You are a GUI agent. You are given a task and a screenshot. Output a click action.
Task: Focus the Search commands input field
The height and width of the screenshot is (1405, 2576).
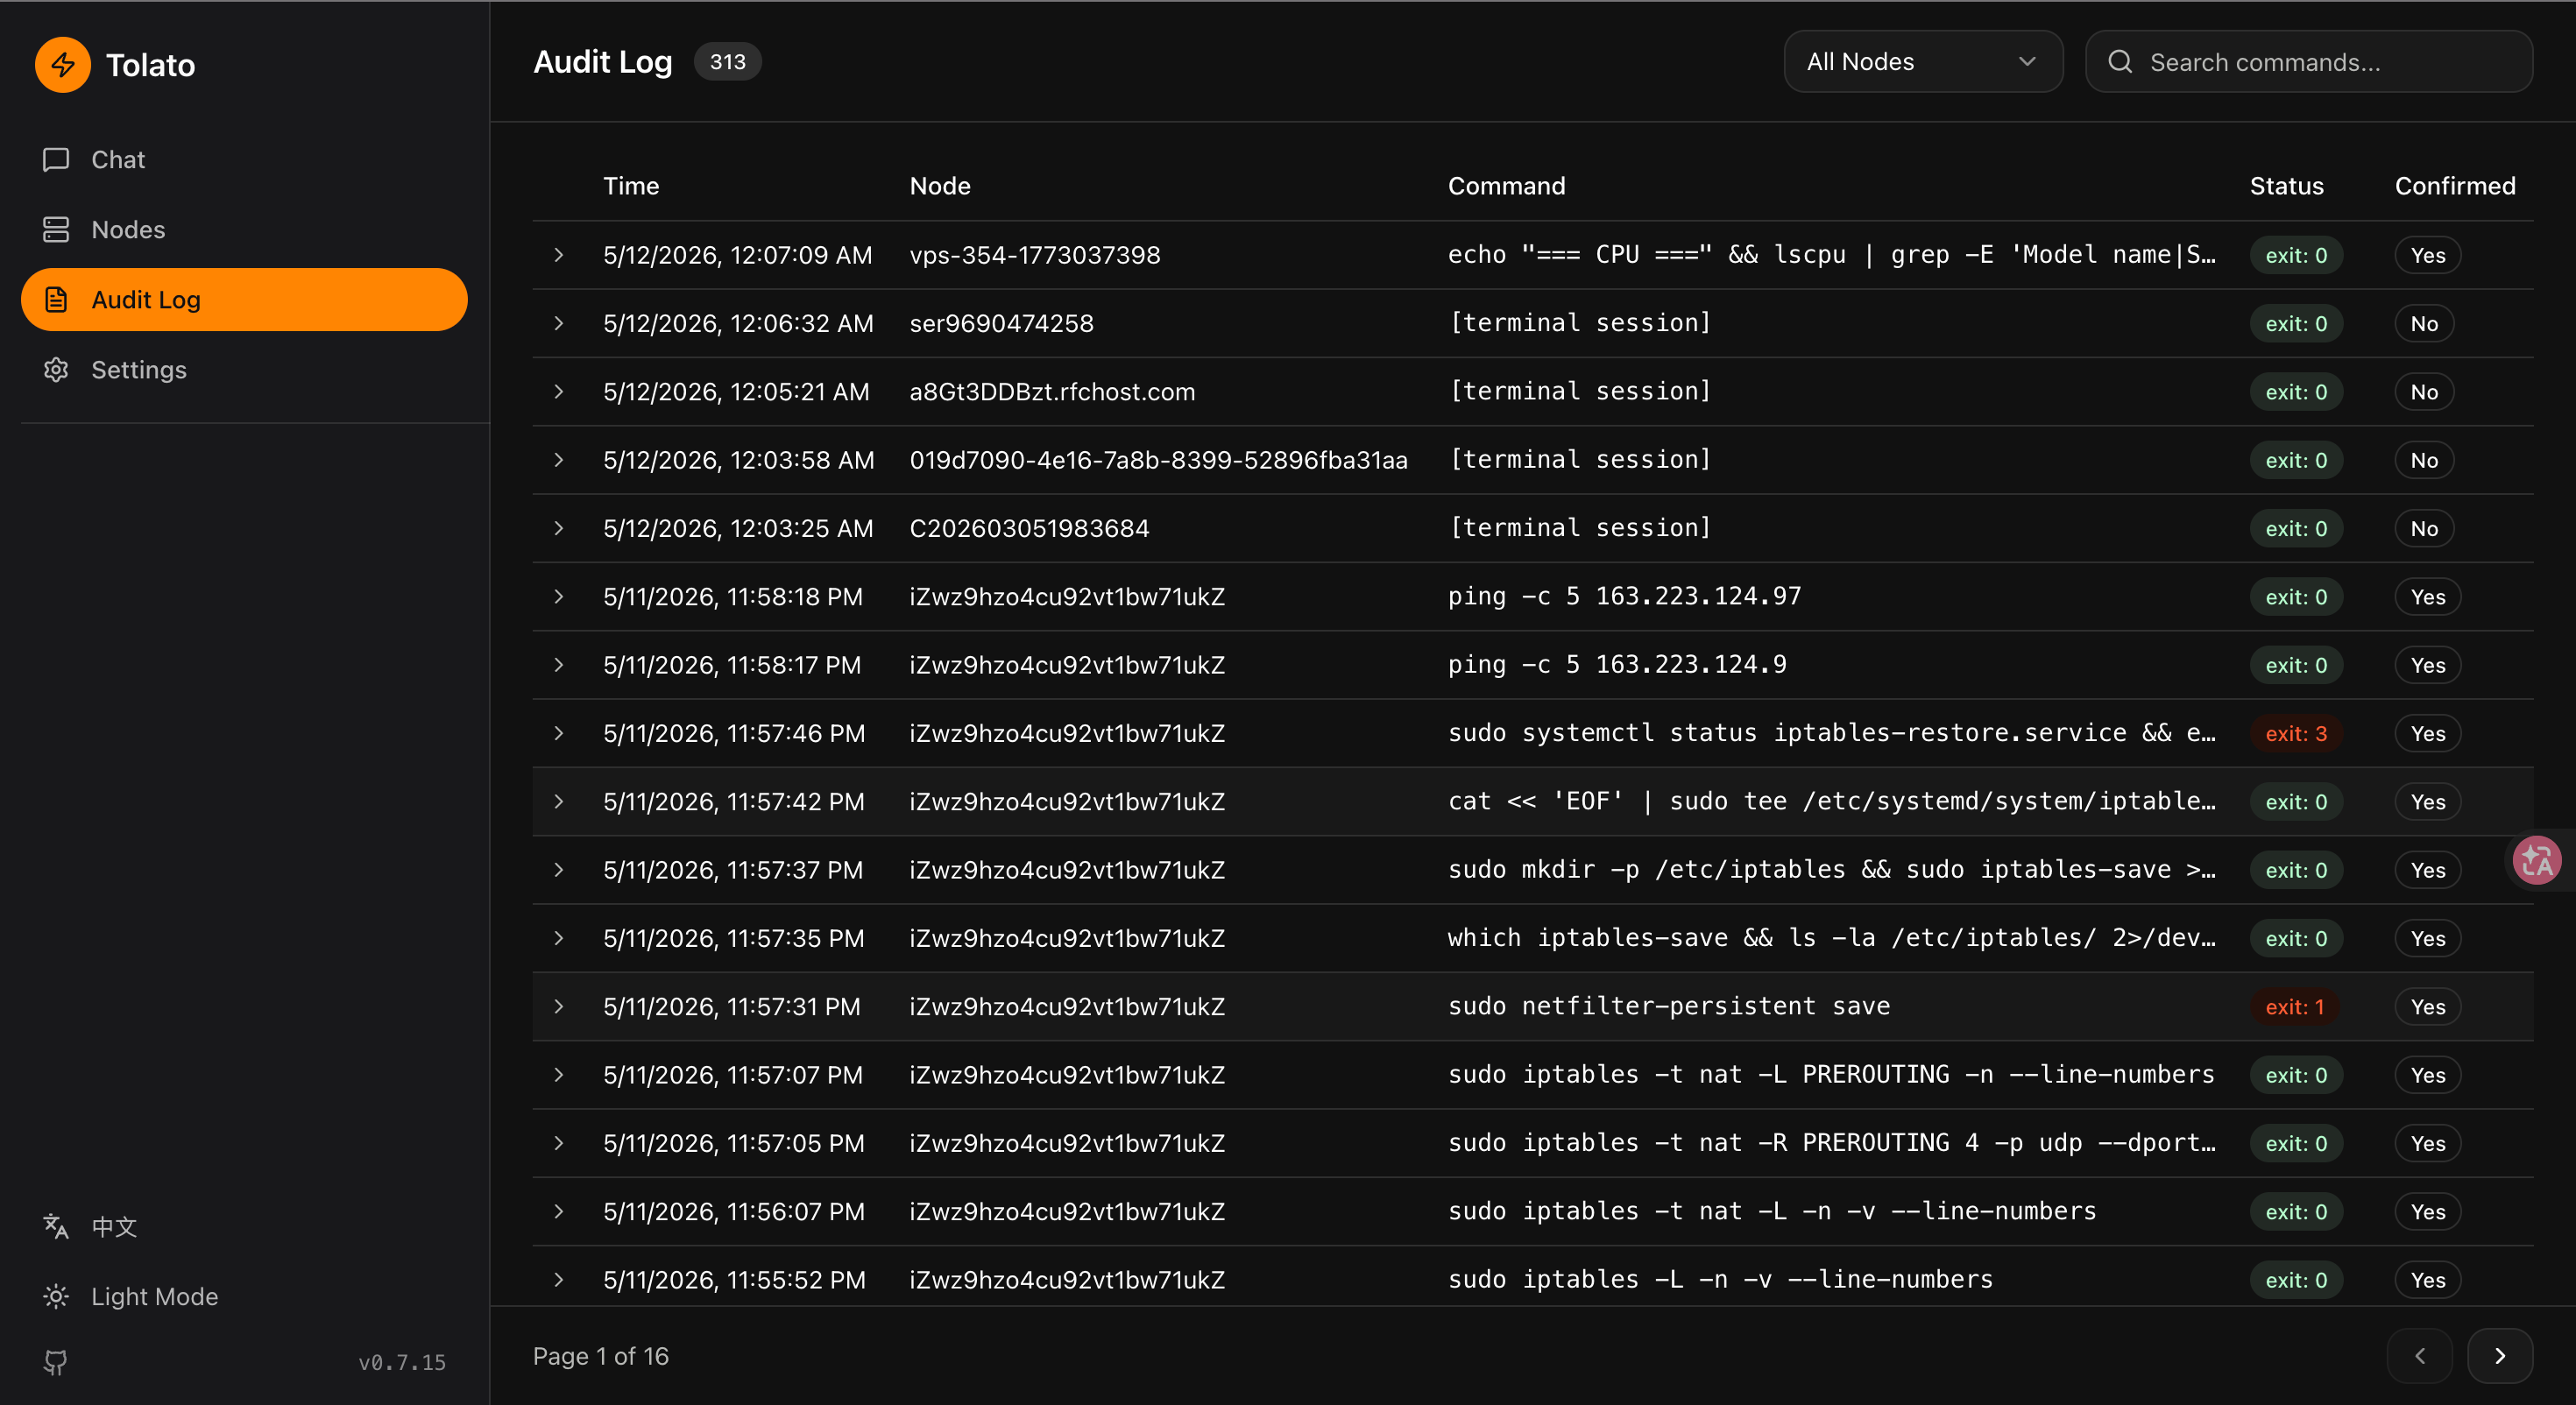coord(2309,62)
